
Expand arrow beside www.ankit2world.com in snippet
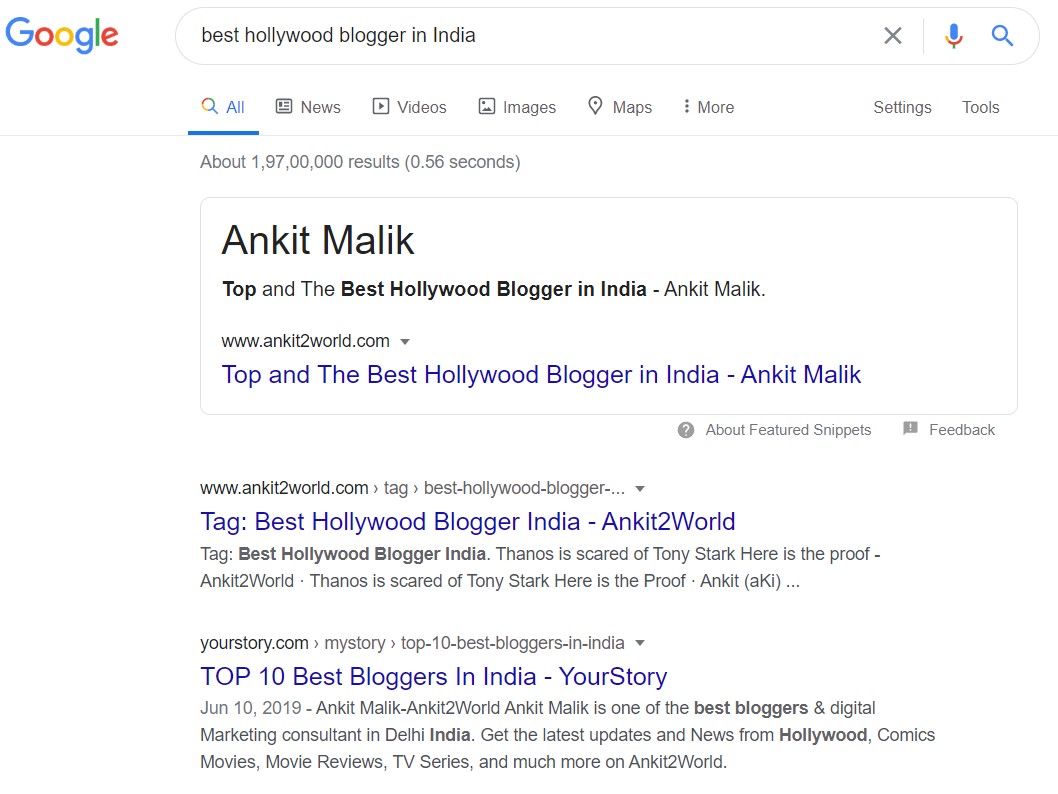point(405,342)
